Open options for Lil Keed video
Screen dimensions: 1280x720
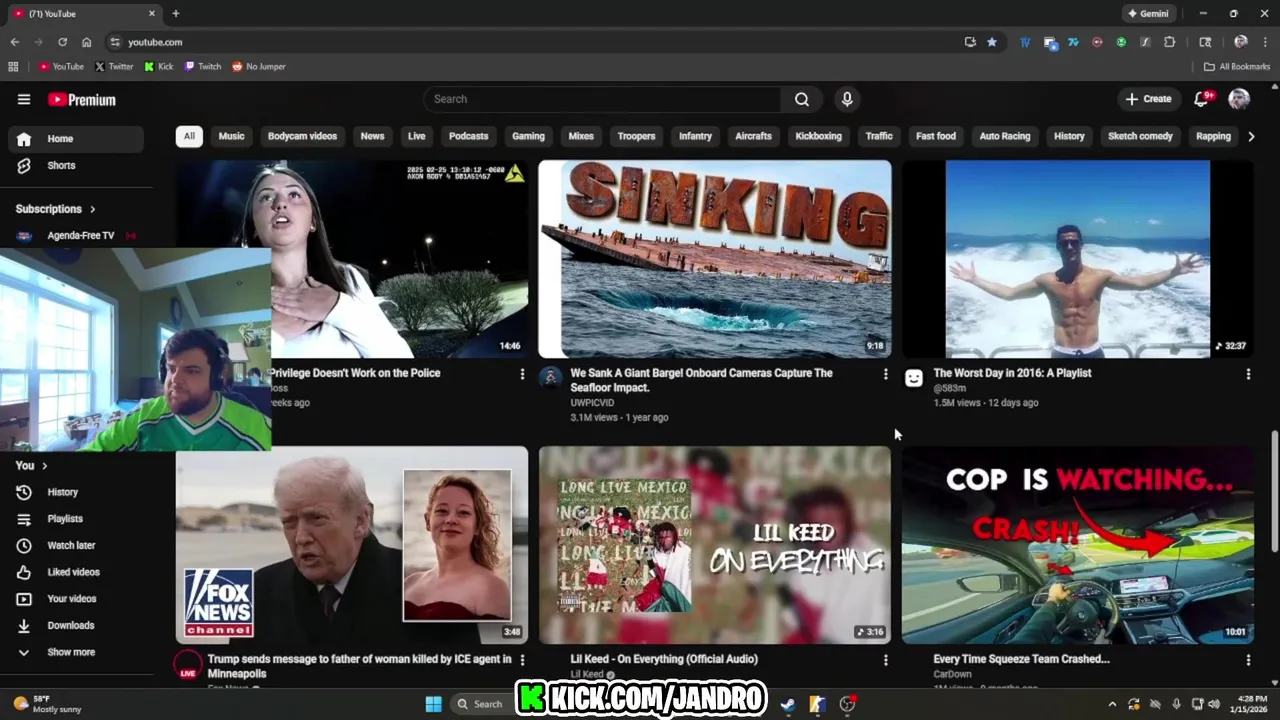pyautogui.click(x=885, y=660)
